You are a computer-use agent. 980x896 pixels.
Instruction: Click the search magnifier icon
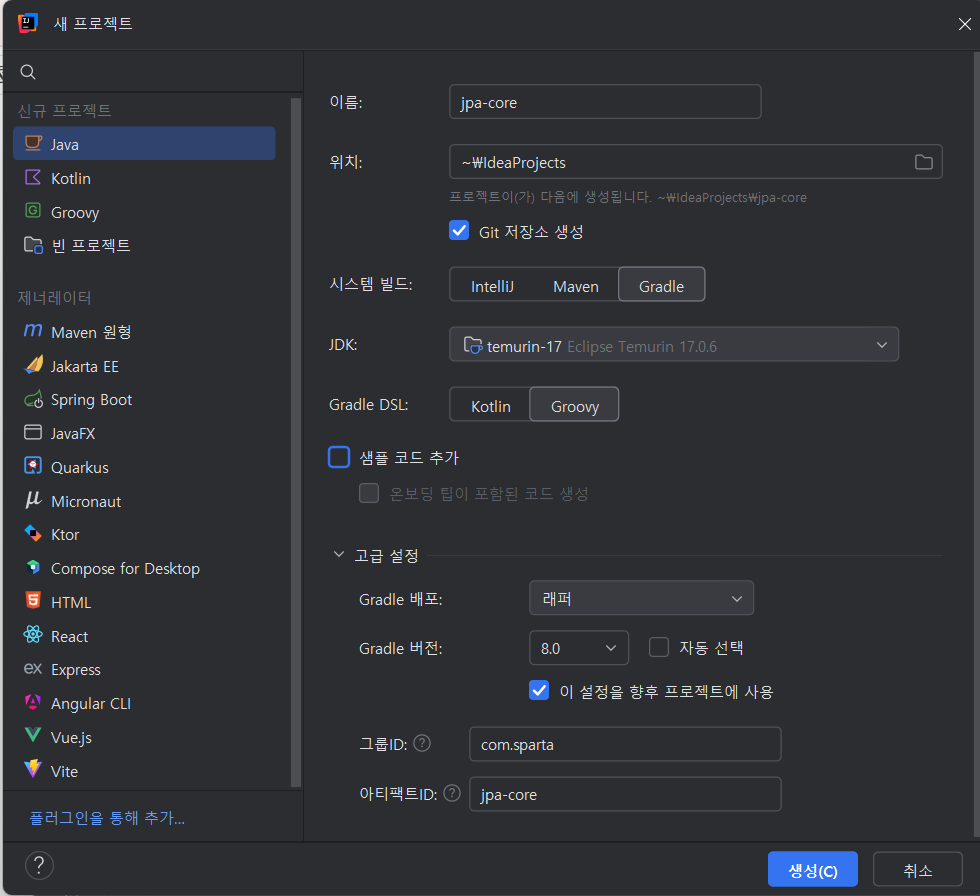tap(28, 72)
